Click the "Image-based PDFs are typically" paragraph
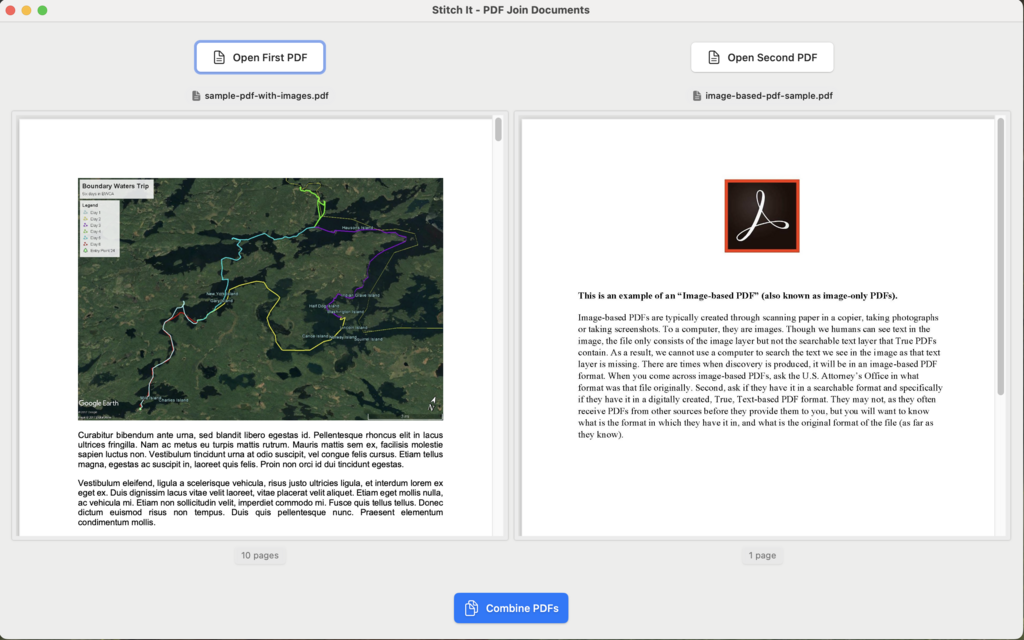1024x640 pixels. pyautogui.click(x=760, y=376)
